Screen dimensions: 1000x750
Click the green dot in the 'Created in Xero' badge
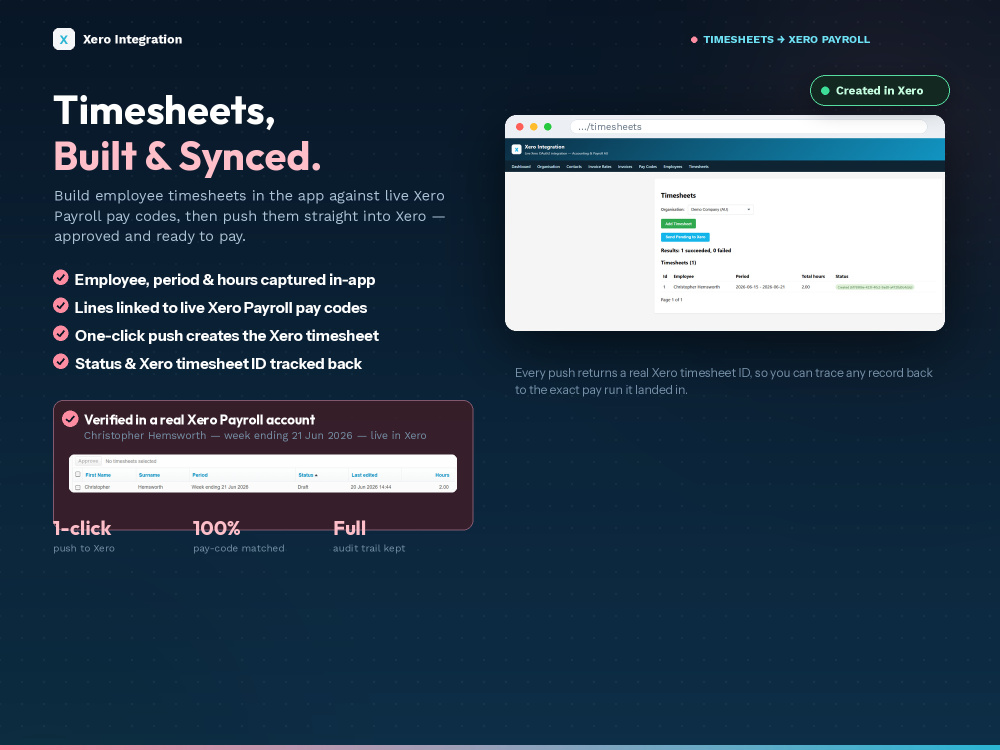pos(825,91)
